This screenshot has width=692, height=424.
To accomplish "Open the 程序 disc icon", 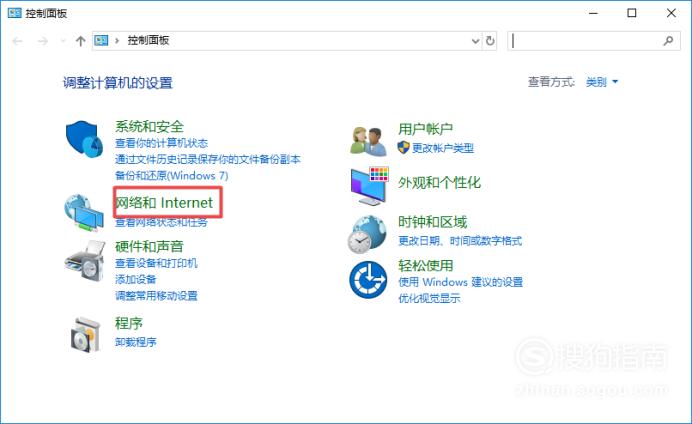I will click(x=85, y=334).
